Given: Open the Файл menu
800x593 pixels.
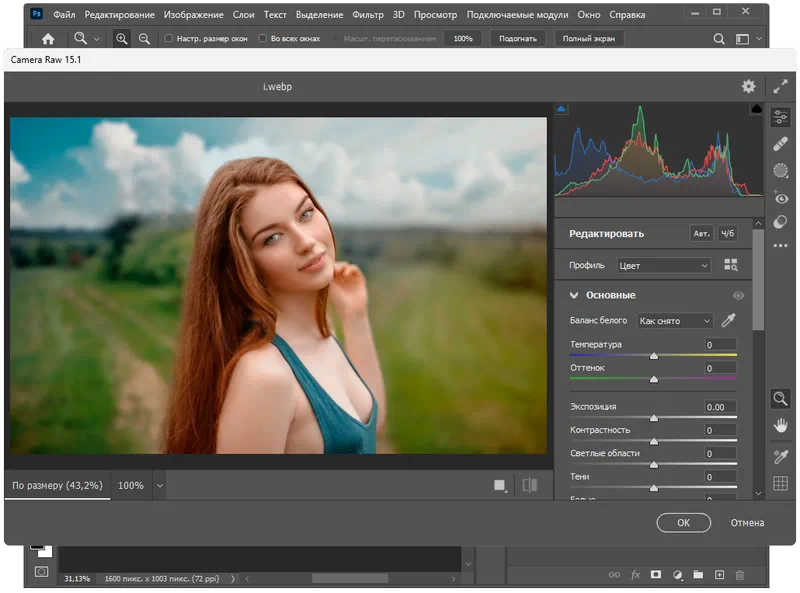Looking at the screenshot, I should pos(64,15).
